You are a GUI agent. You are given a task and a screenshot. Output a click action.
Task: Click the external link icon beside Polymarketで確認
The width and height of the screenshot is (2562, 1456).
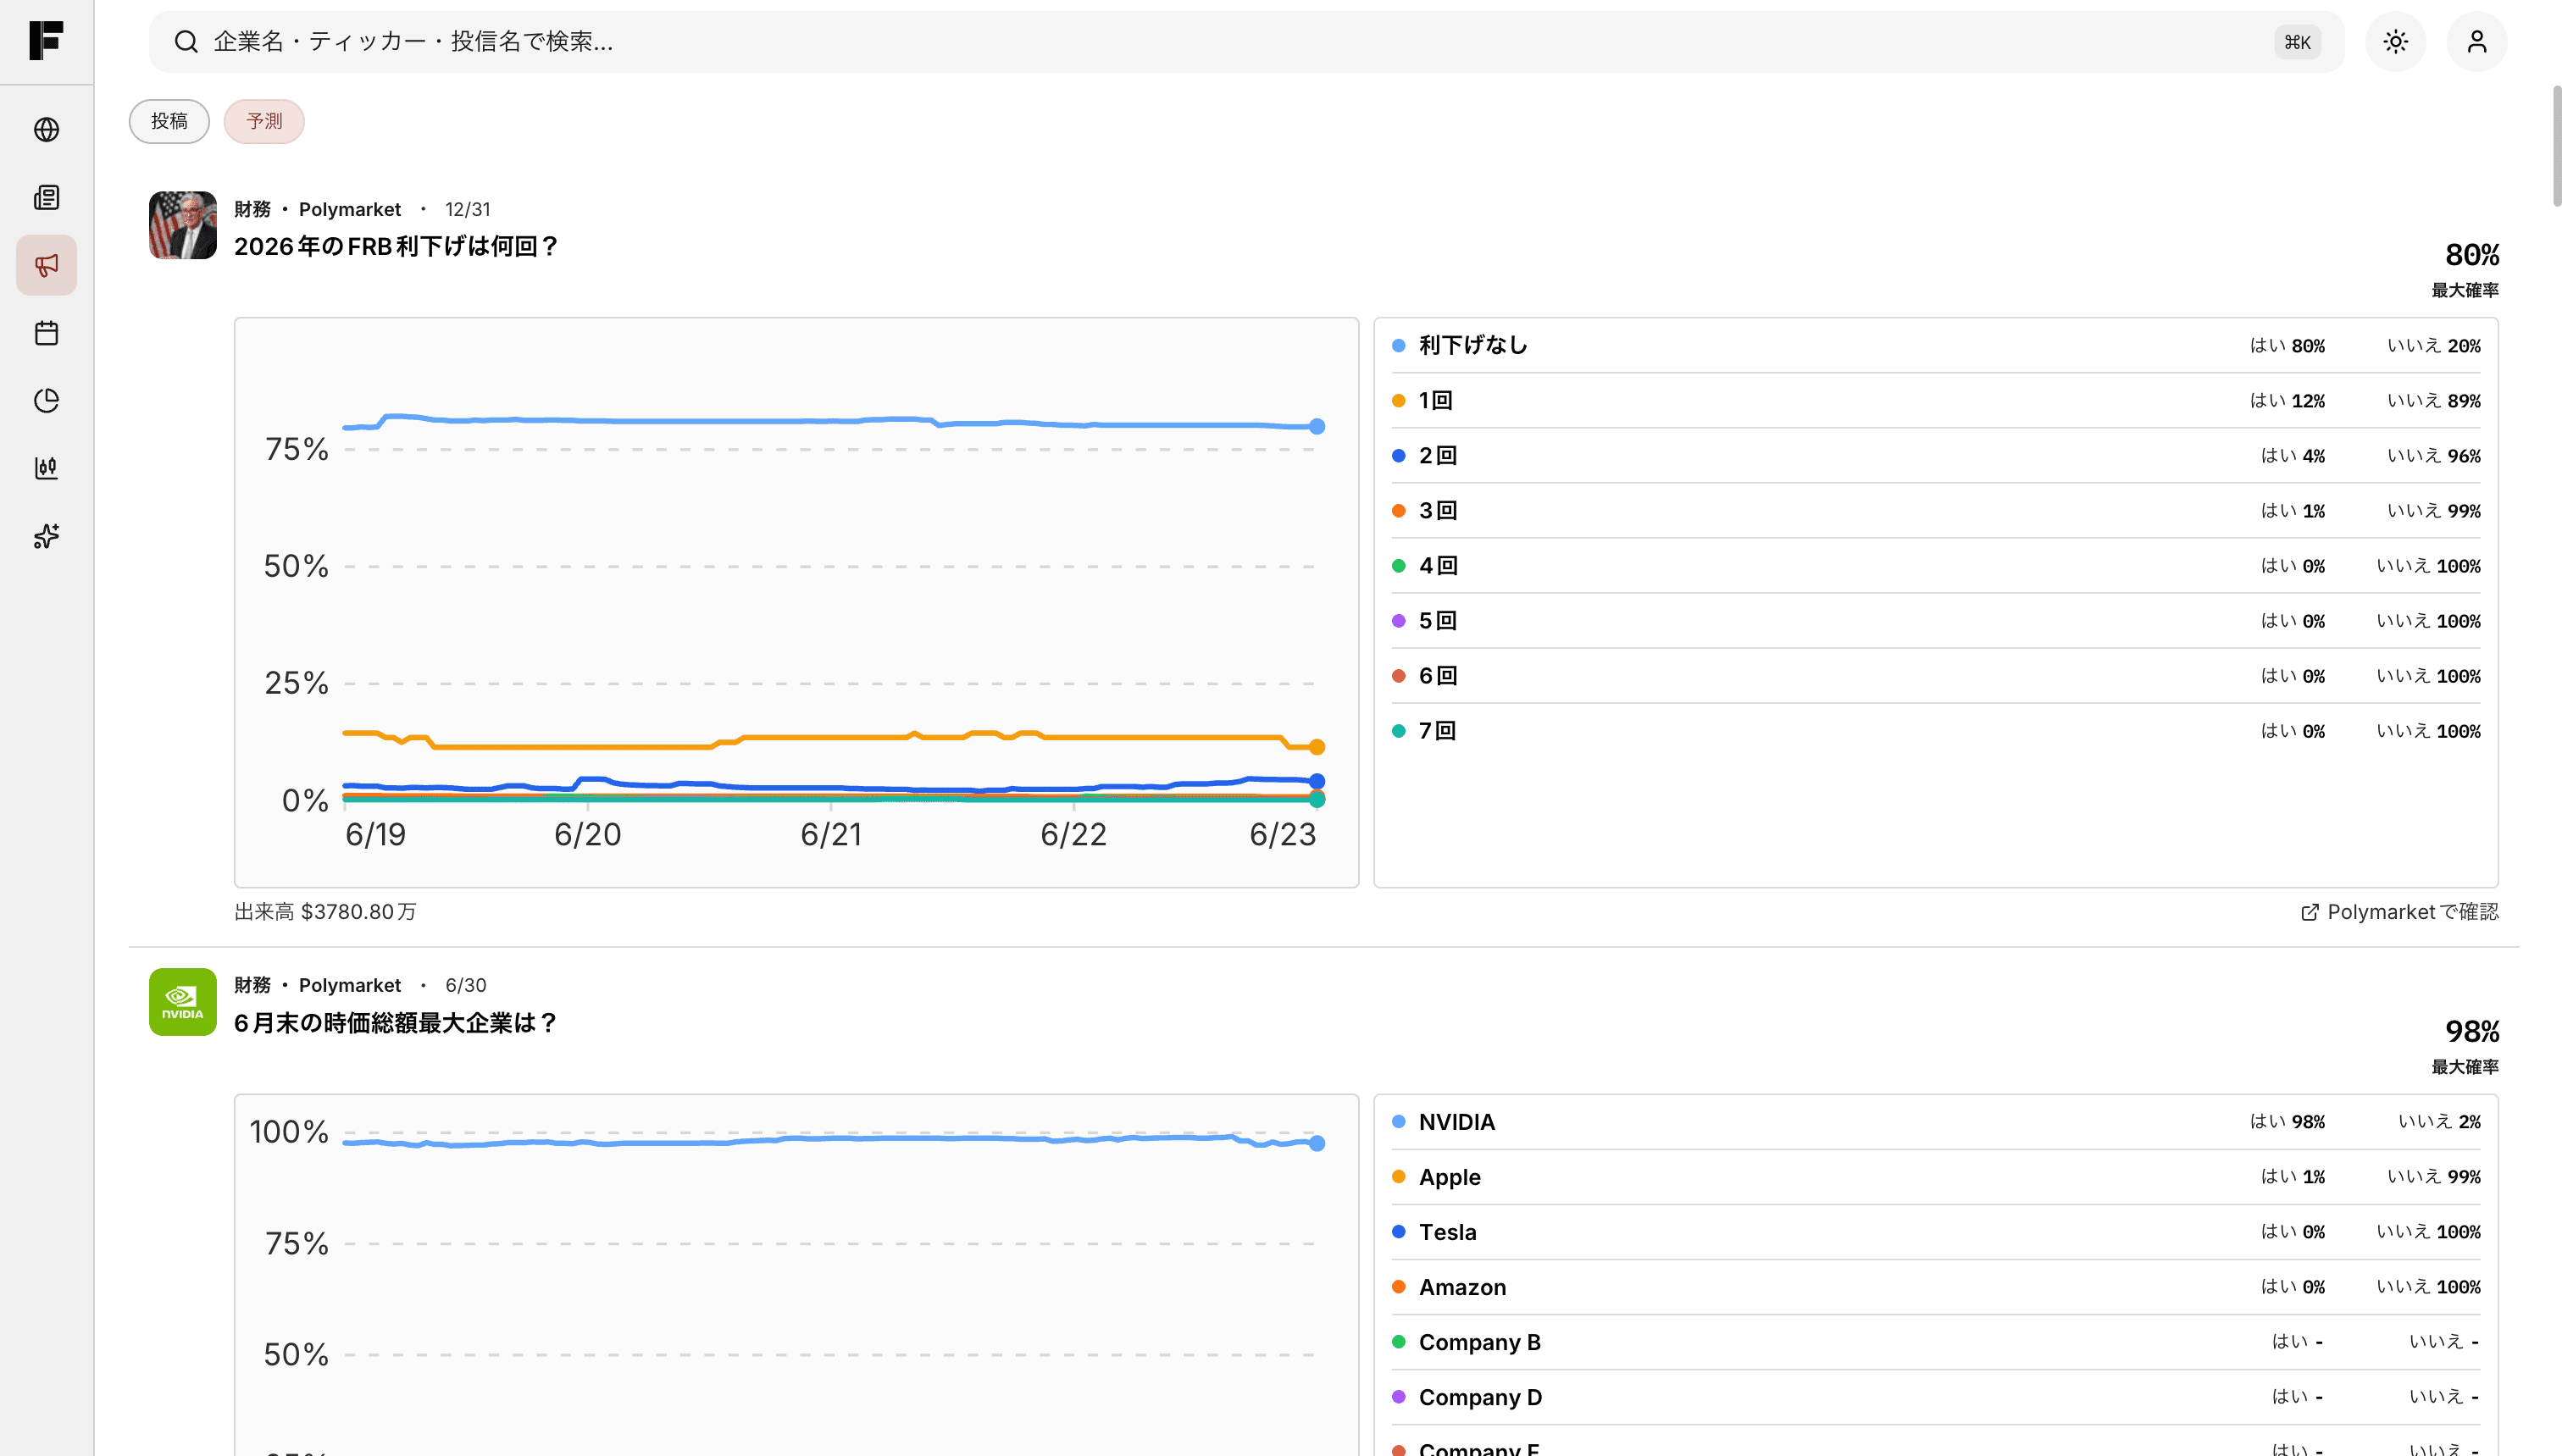pyautogui.click(x=2309, y=912)
